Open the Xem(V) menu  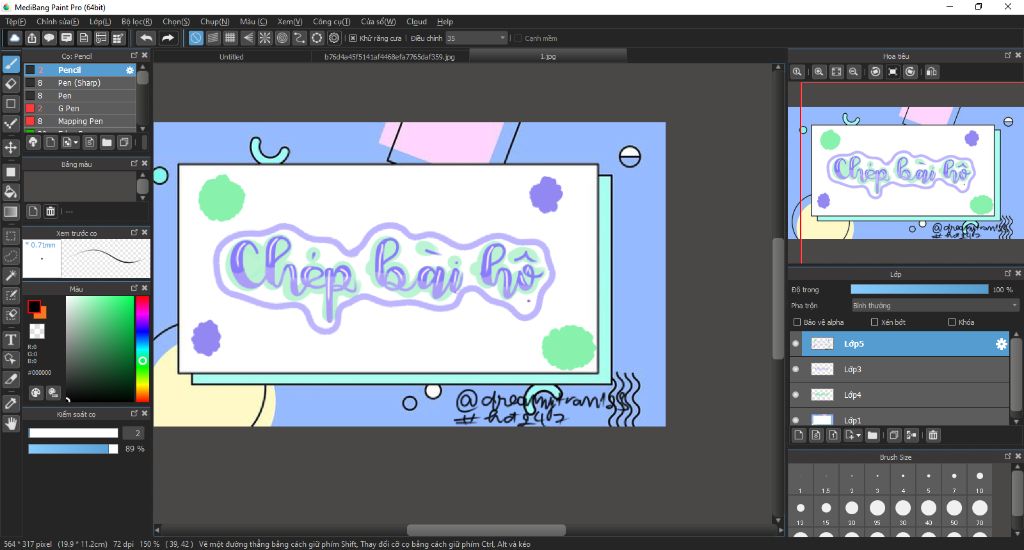point(290,22)
